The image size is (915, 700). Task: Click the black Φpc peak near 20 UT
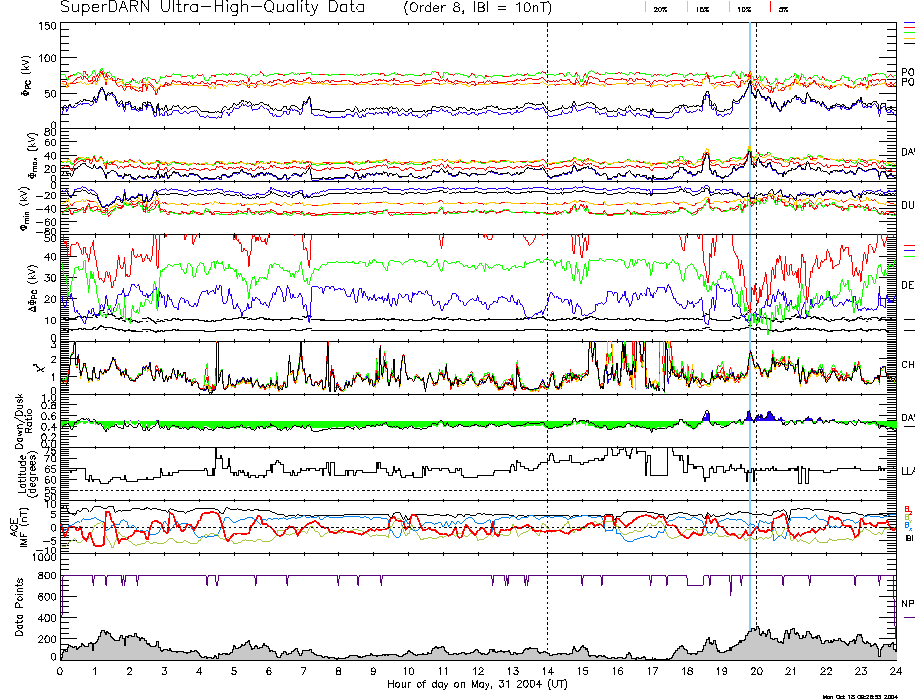click(x=750, y=85)
